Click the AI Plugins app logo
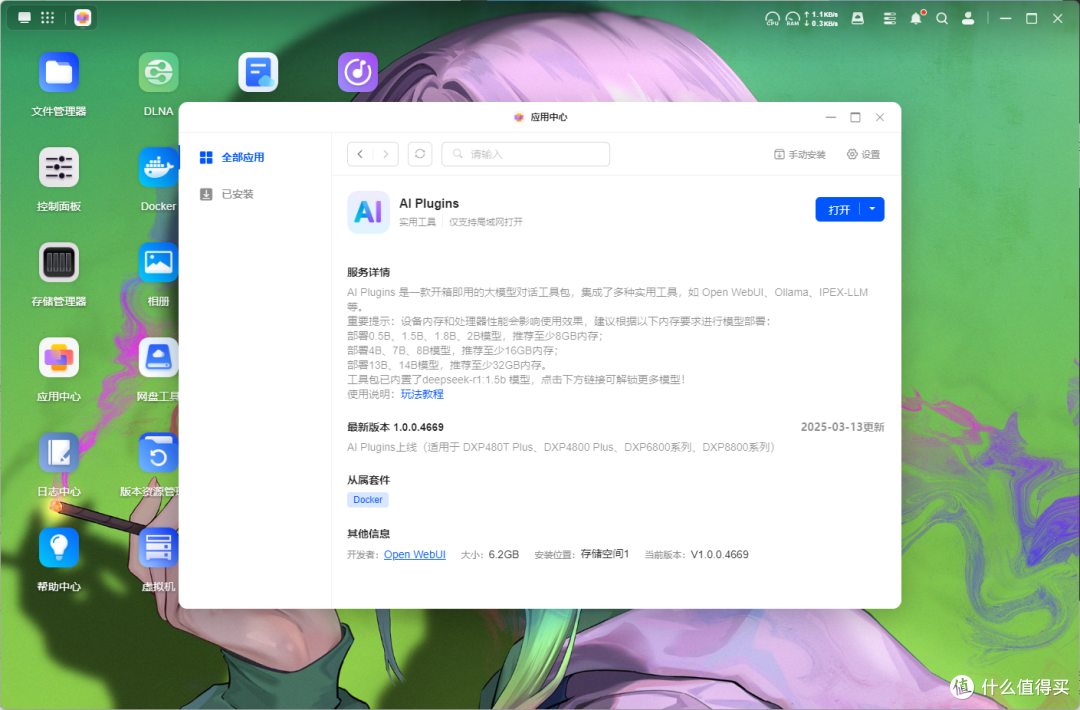 point(368,212)
